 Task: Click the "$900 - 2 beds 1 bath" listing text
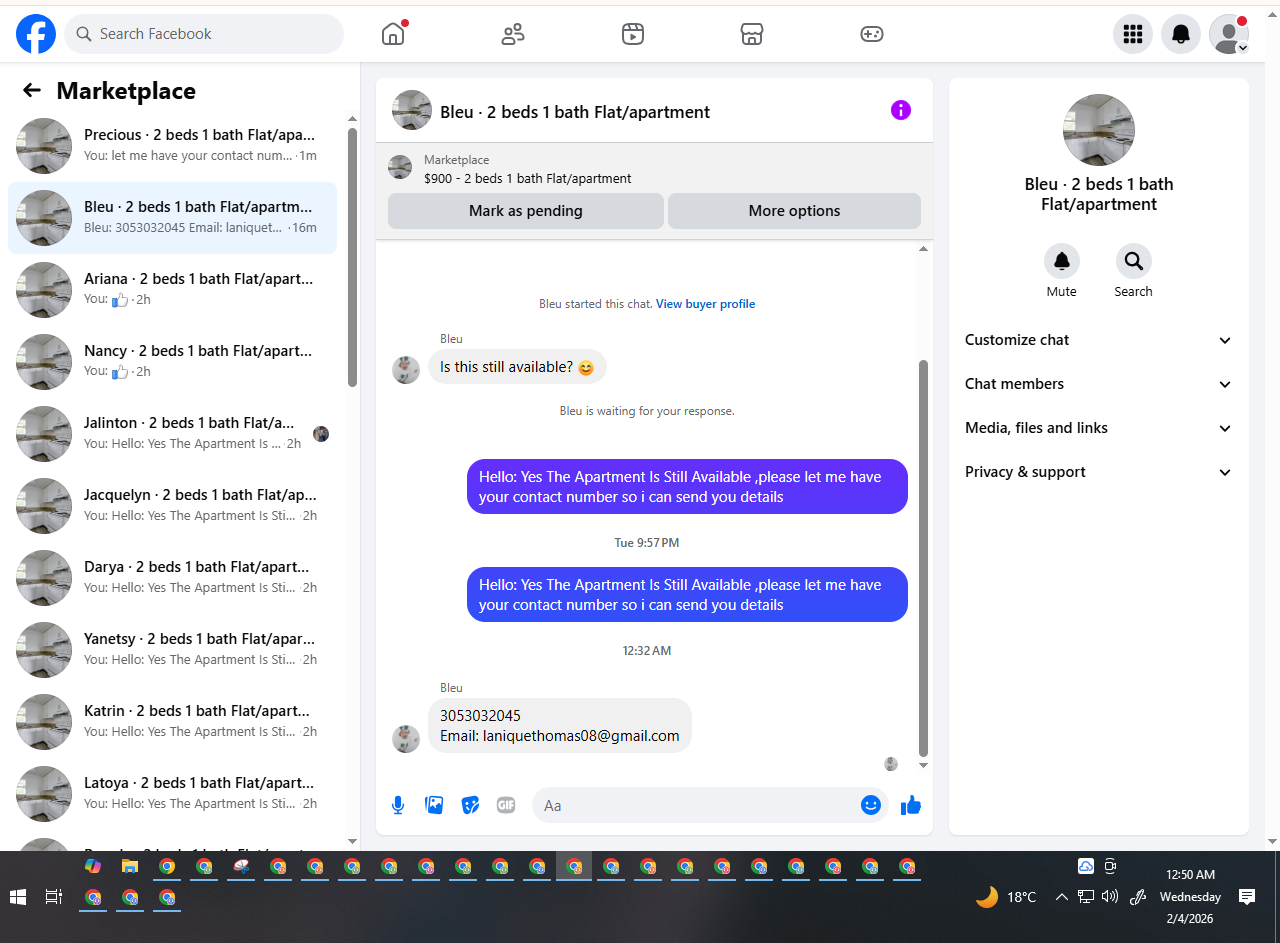528,179
